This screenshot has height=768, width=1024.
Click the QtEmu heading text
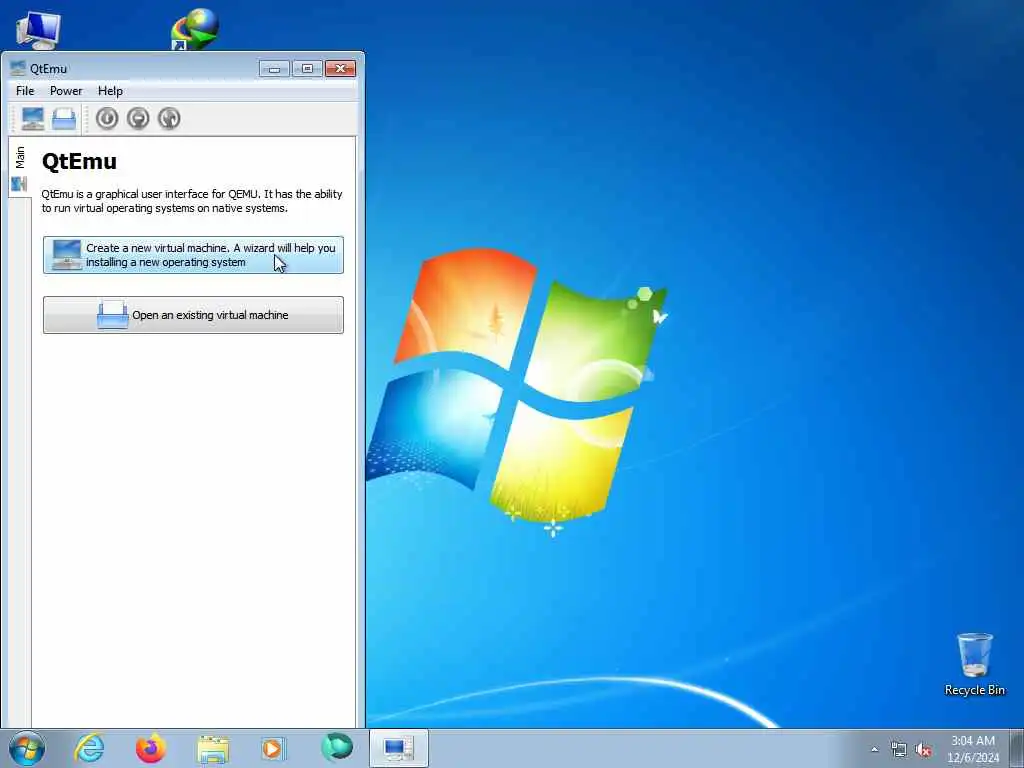pos(79,161)
